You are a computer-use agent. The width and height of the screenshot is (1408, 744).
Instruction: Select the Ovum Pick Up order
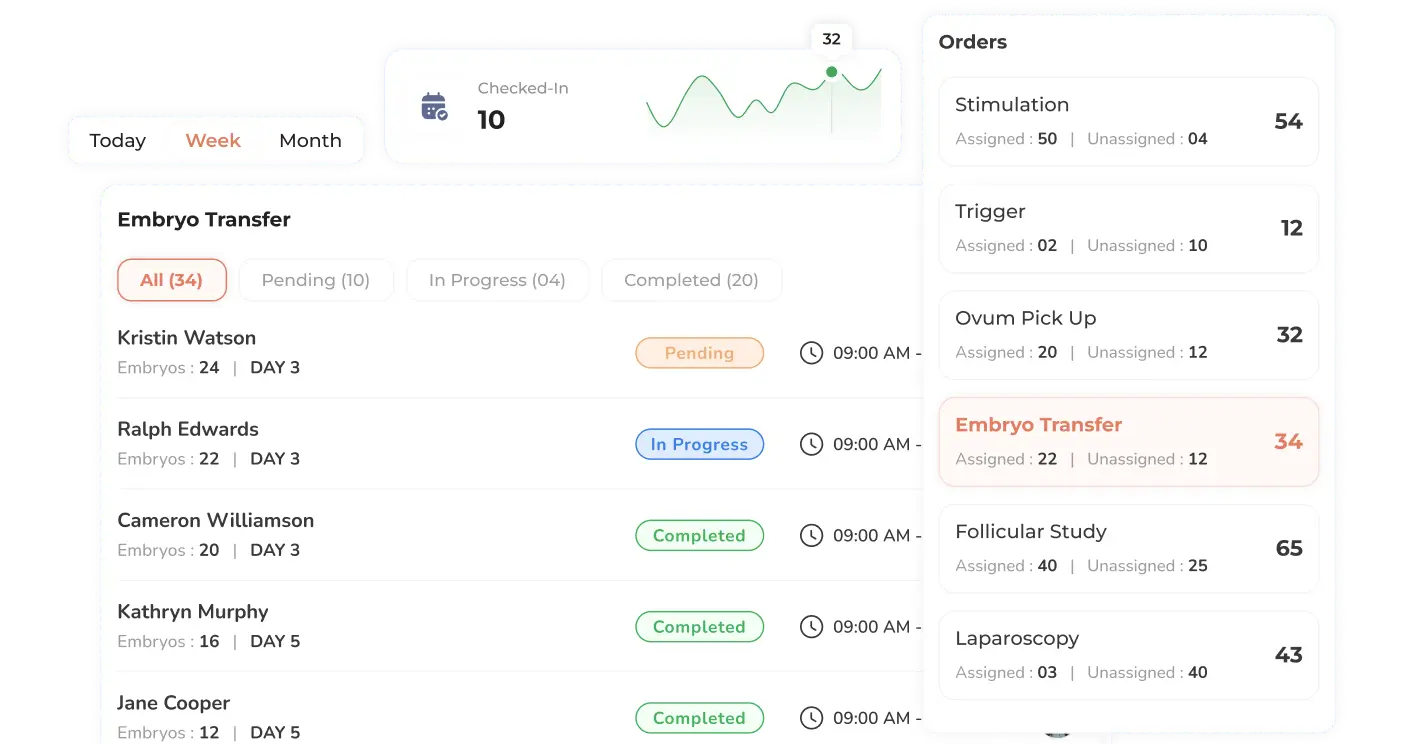coord(1128,335)
